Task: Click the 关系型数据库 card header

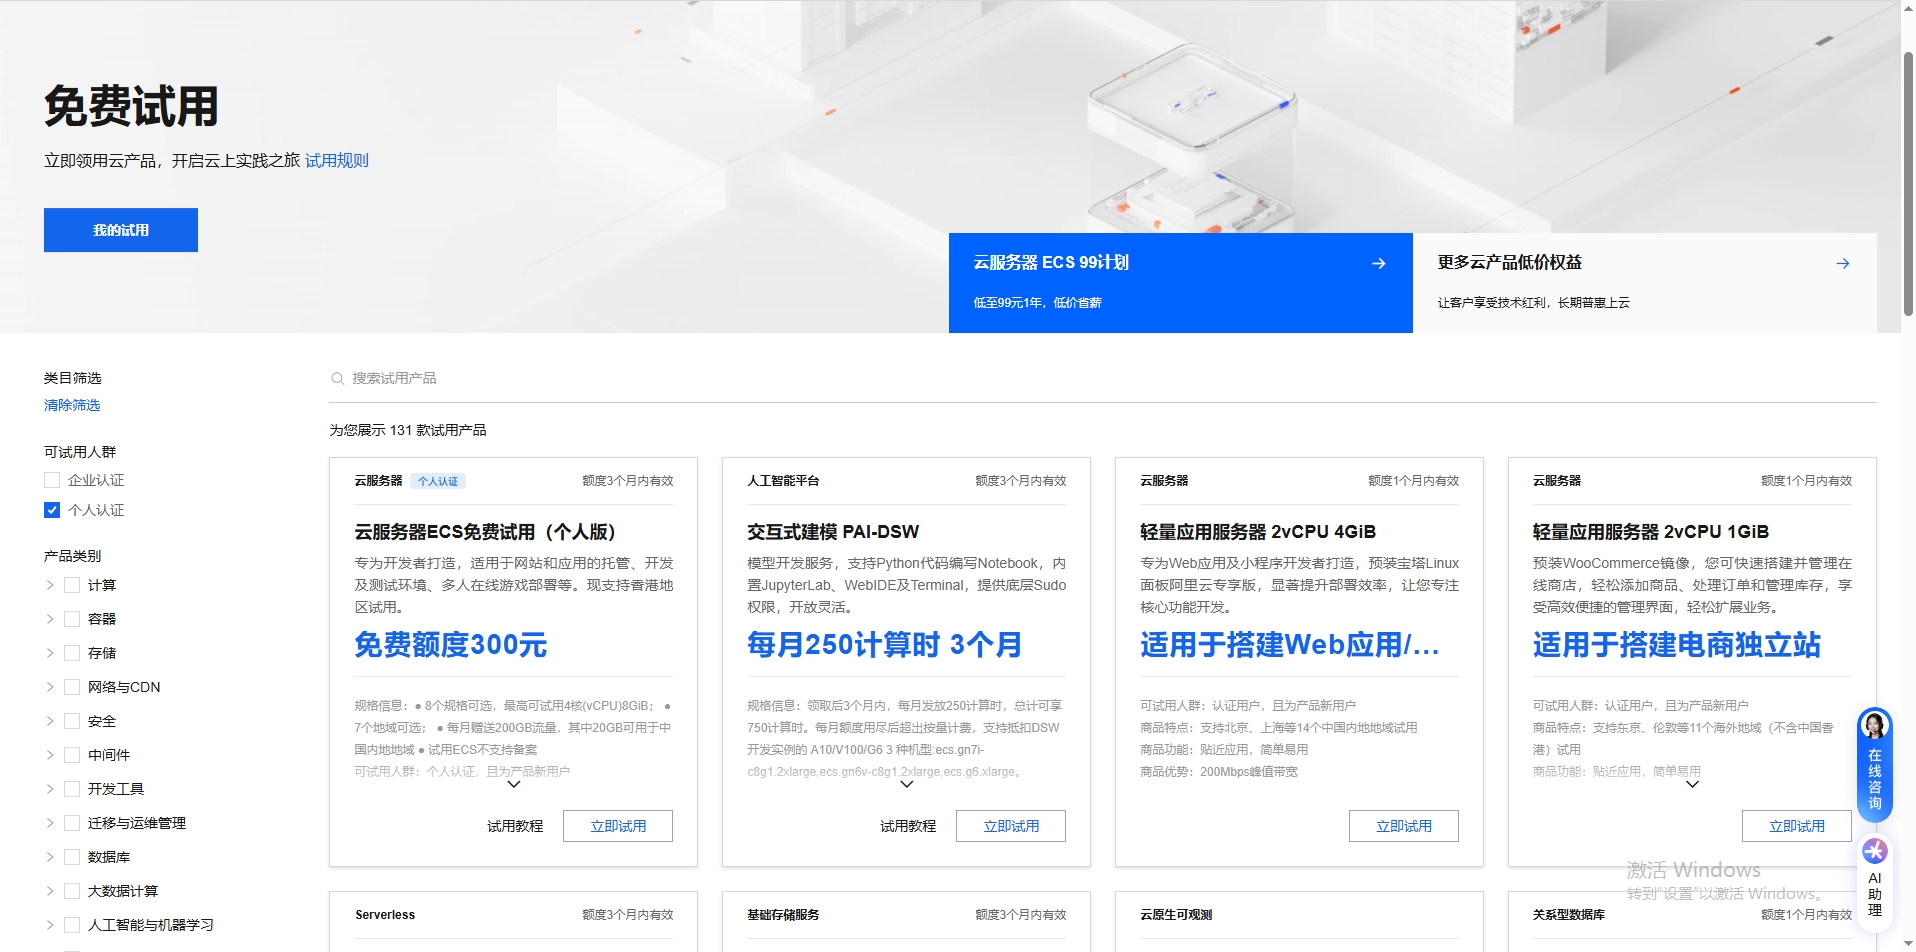Action: [x=1569, y=915]
